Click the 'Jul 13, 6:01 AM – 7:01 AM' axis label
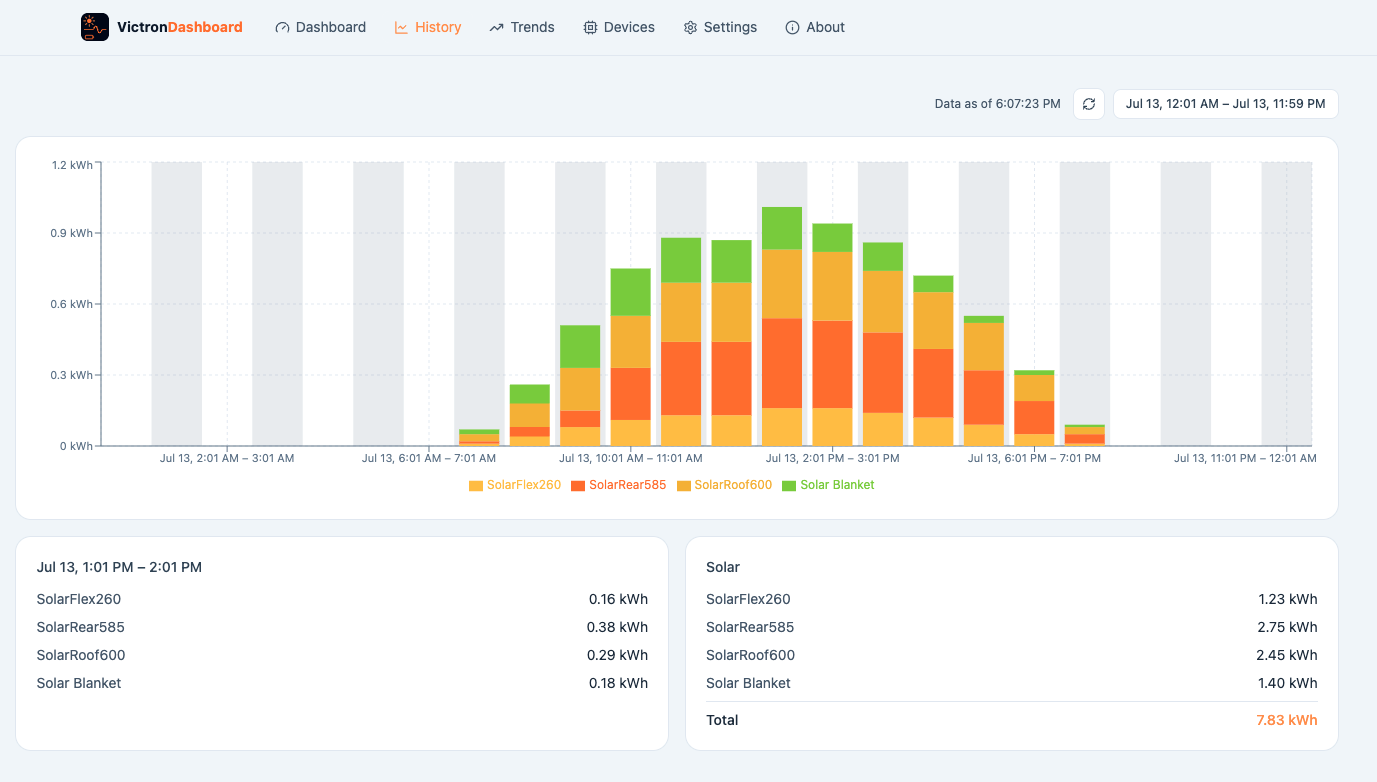Screen dimensions: 1377x782 428,458
